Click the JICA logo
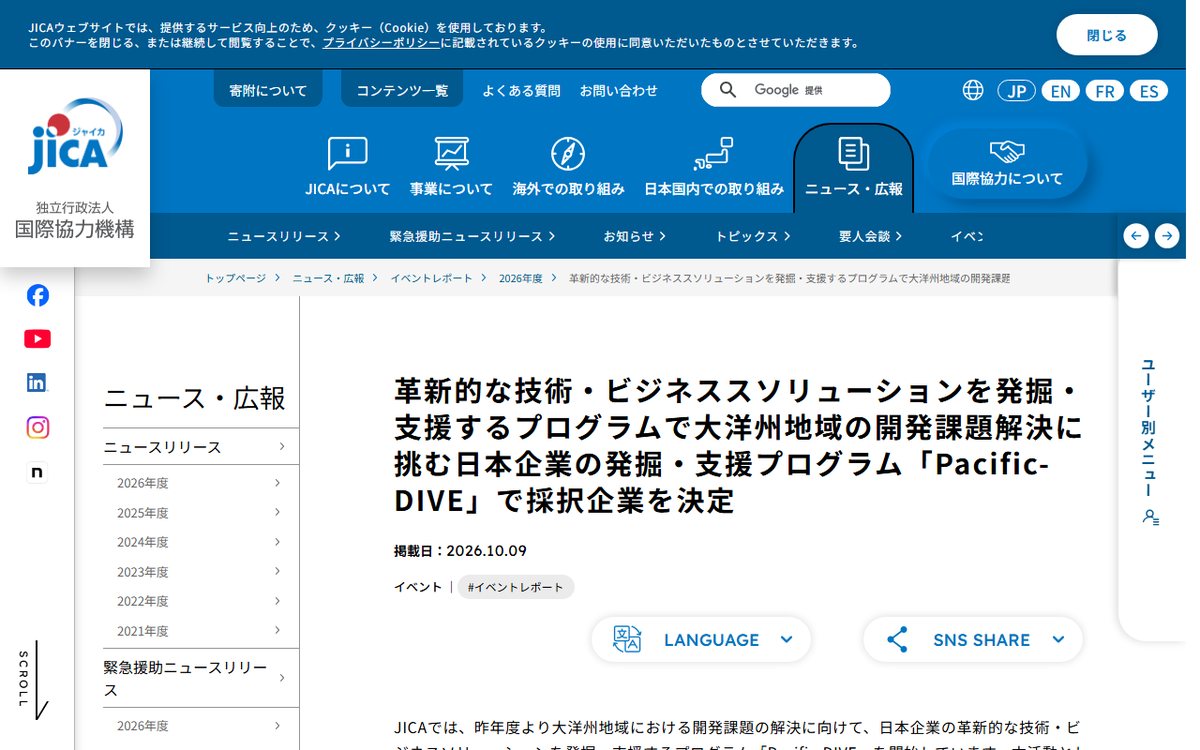Screen dimensions: 1200x750 pos(75,137)
